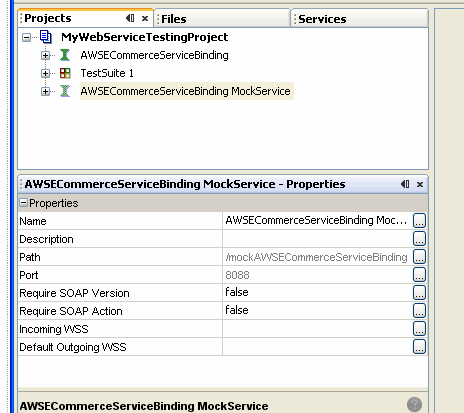Close the Properties window
This screenshot has width=464, height=413.
[420, 184]
